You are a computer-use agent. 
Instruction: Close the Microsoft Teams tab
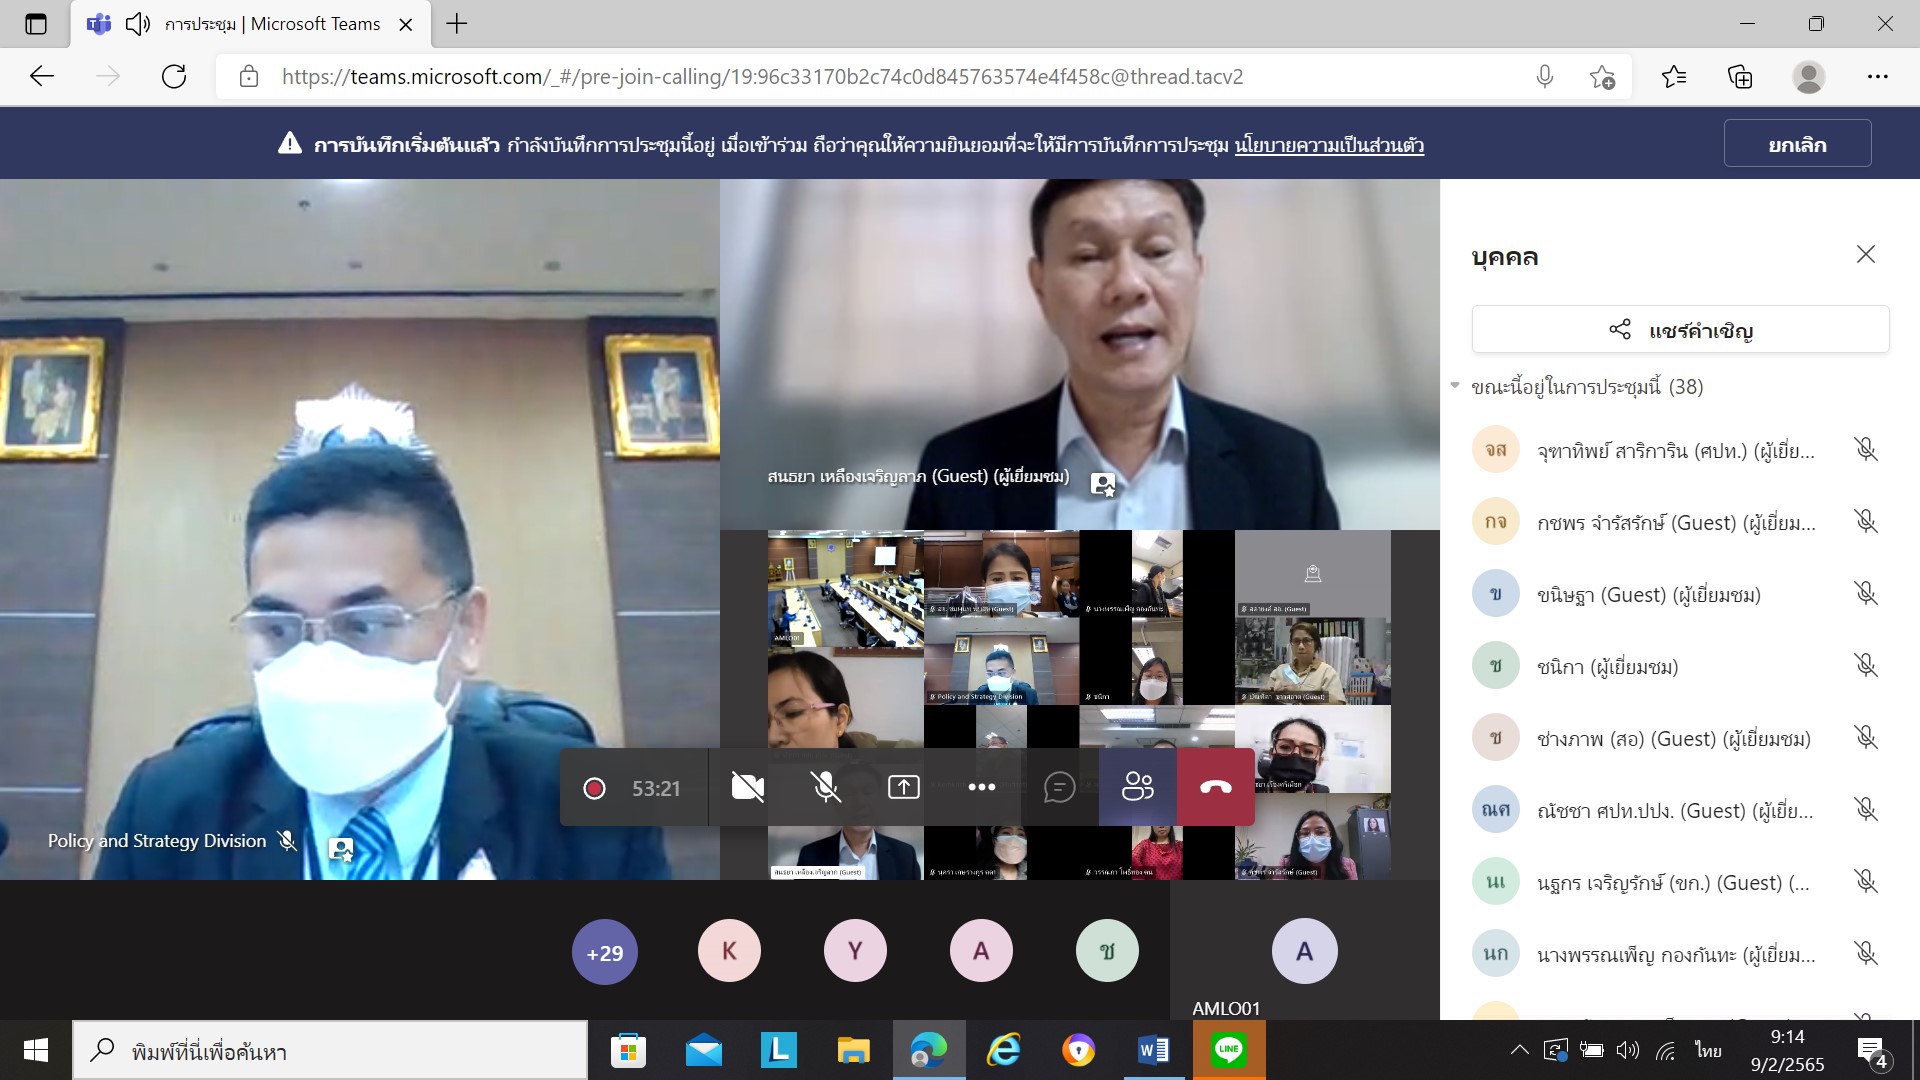pyautogui.click(x=406, y=25)
